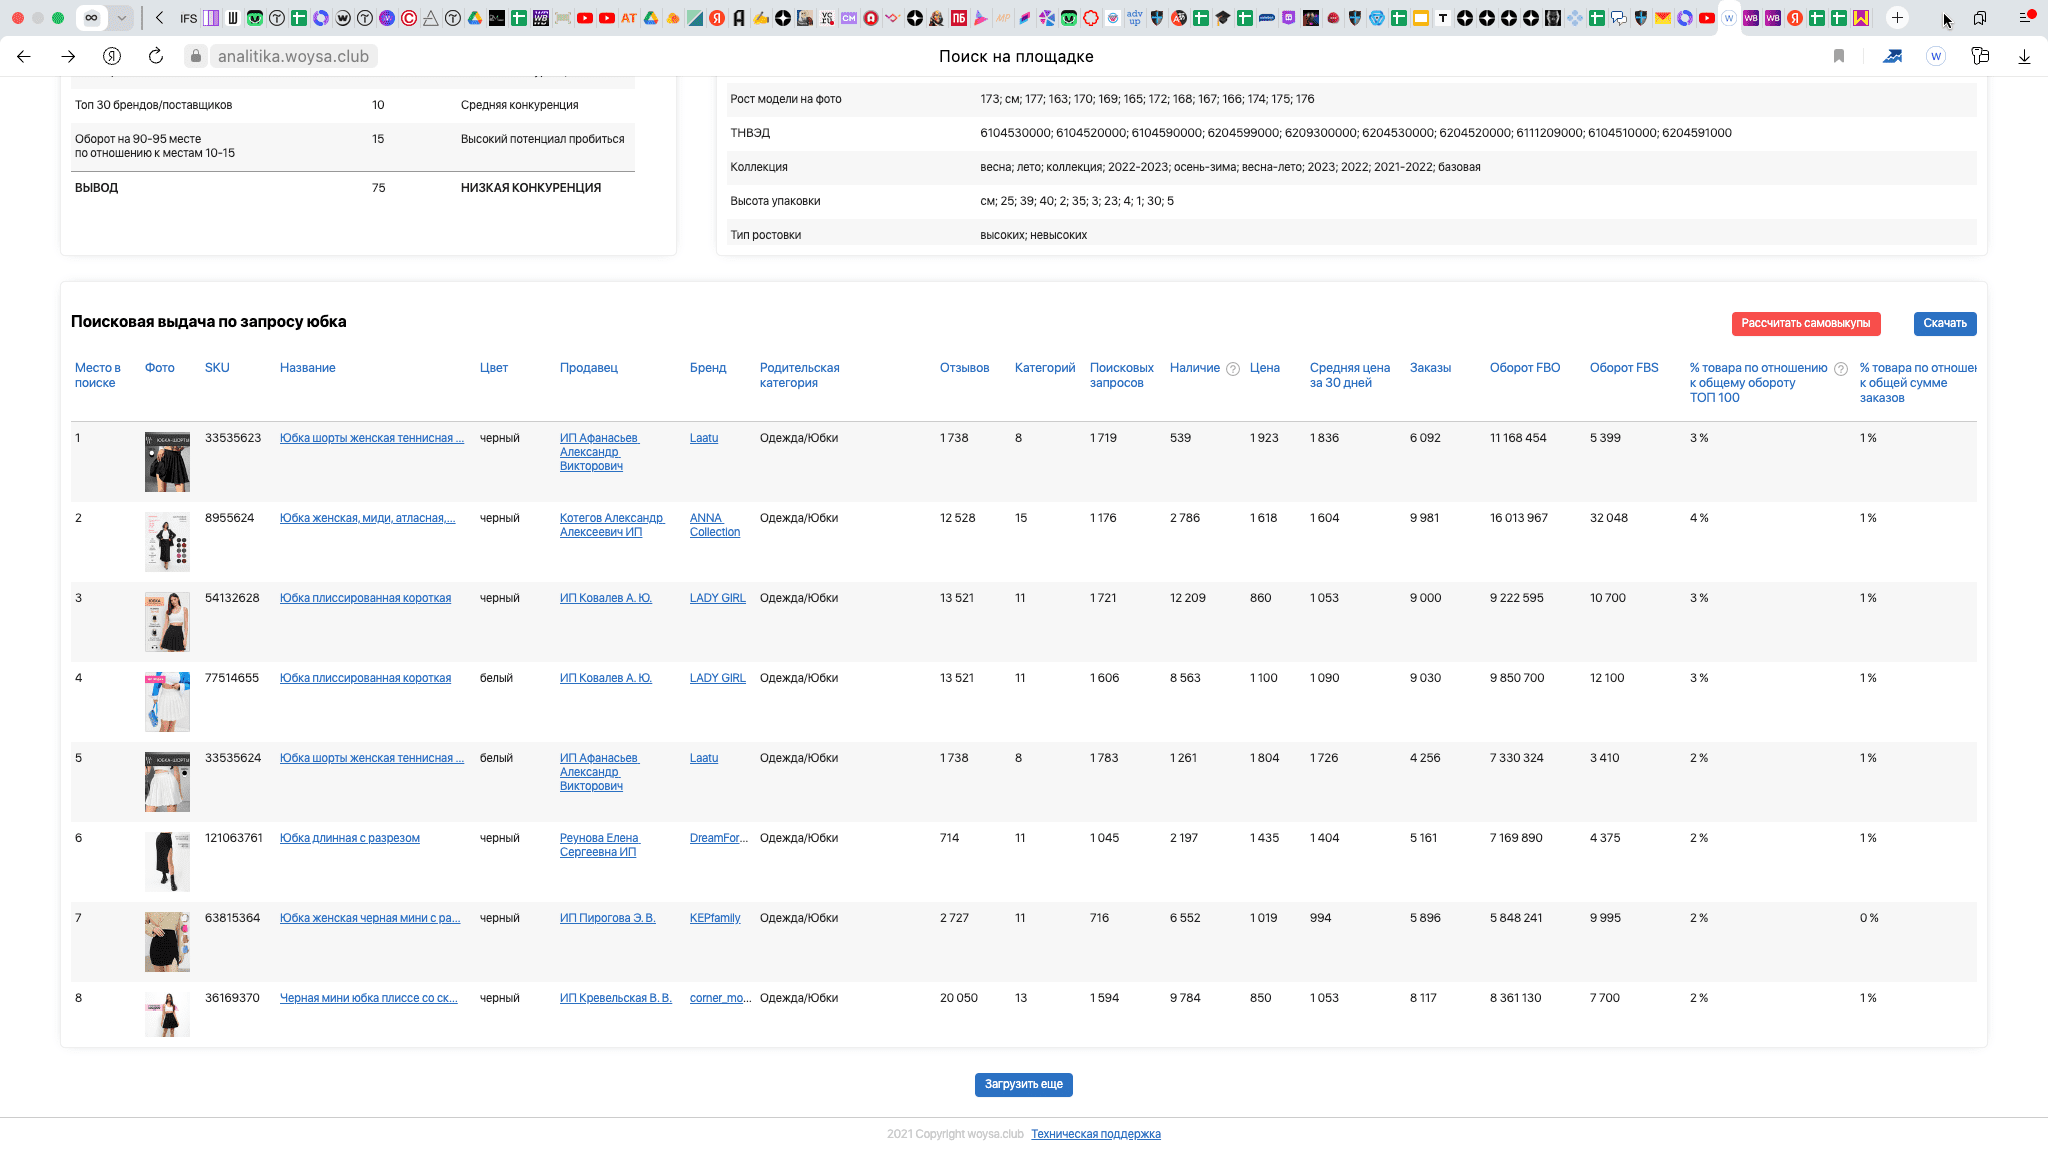Switch to the first YouTube tab
The width and height of the screenshot is (2048, 1152).
tap(585, 17)
